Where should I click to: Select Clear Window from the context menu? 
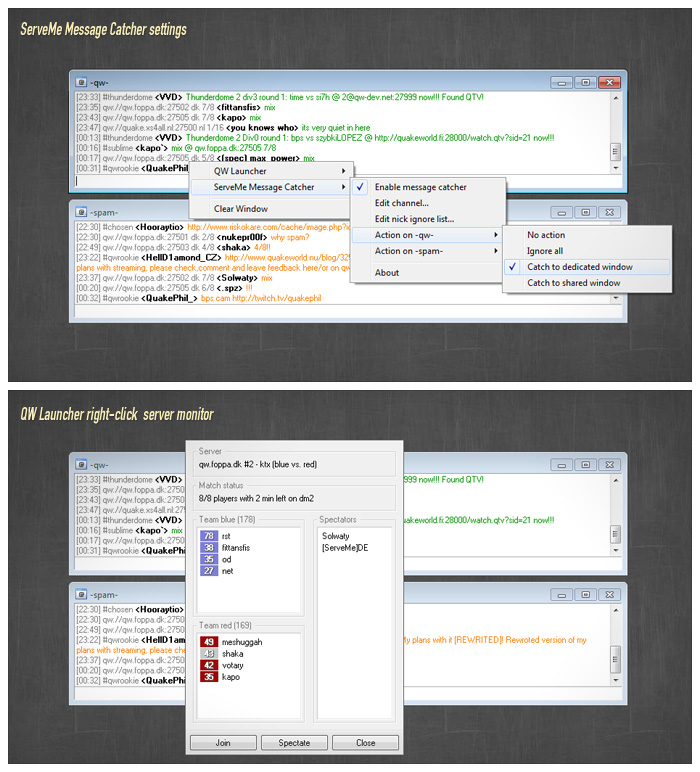pos(241,209)
